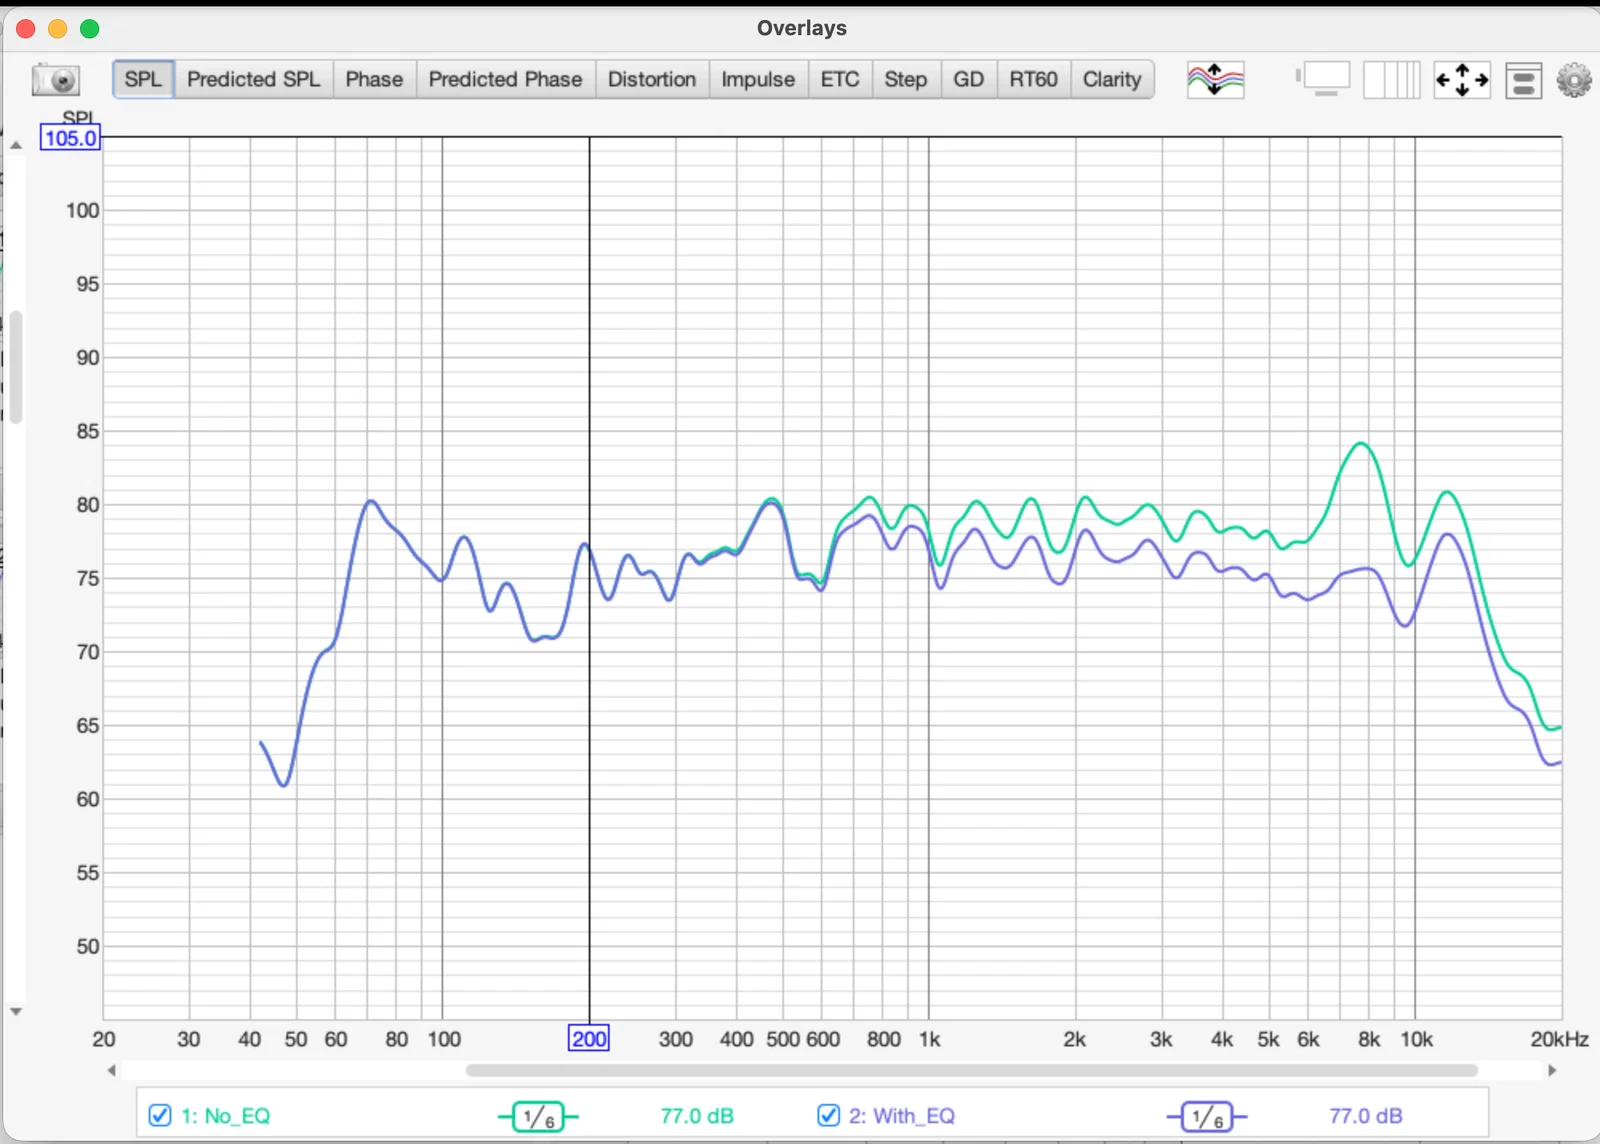View the Clarity tab
Screen dimensions: 1600x1144
coord(1112,79)
